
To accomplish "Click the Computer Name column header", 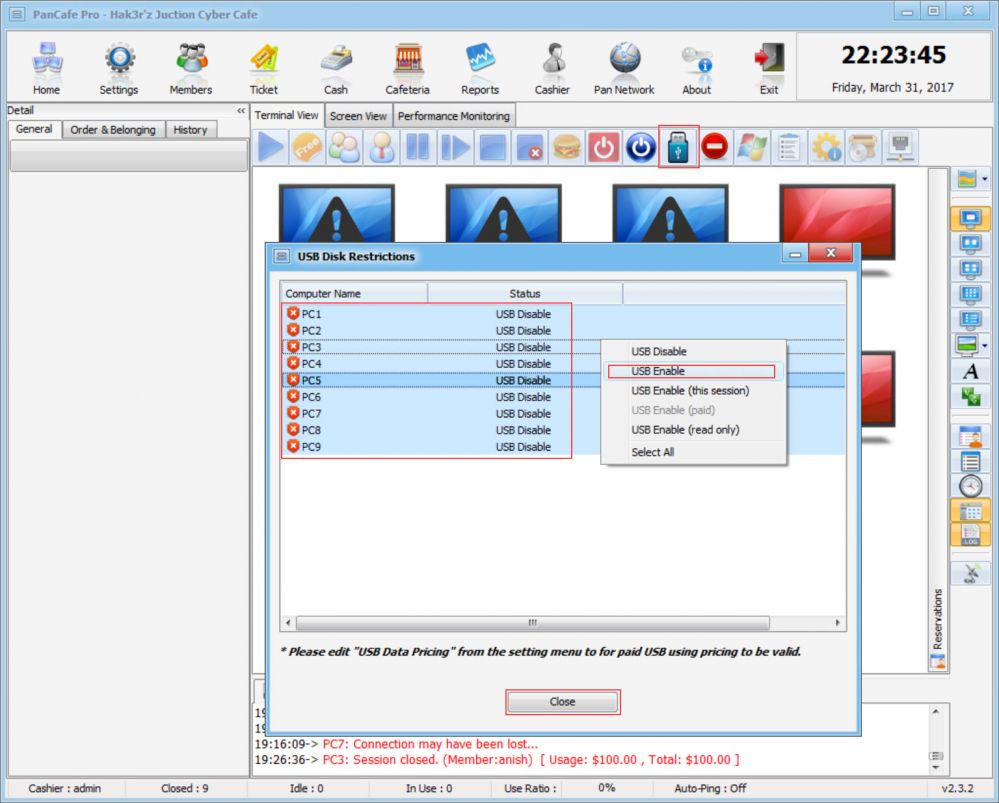I will (x=354, y=294).
